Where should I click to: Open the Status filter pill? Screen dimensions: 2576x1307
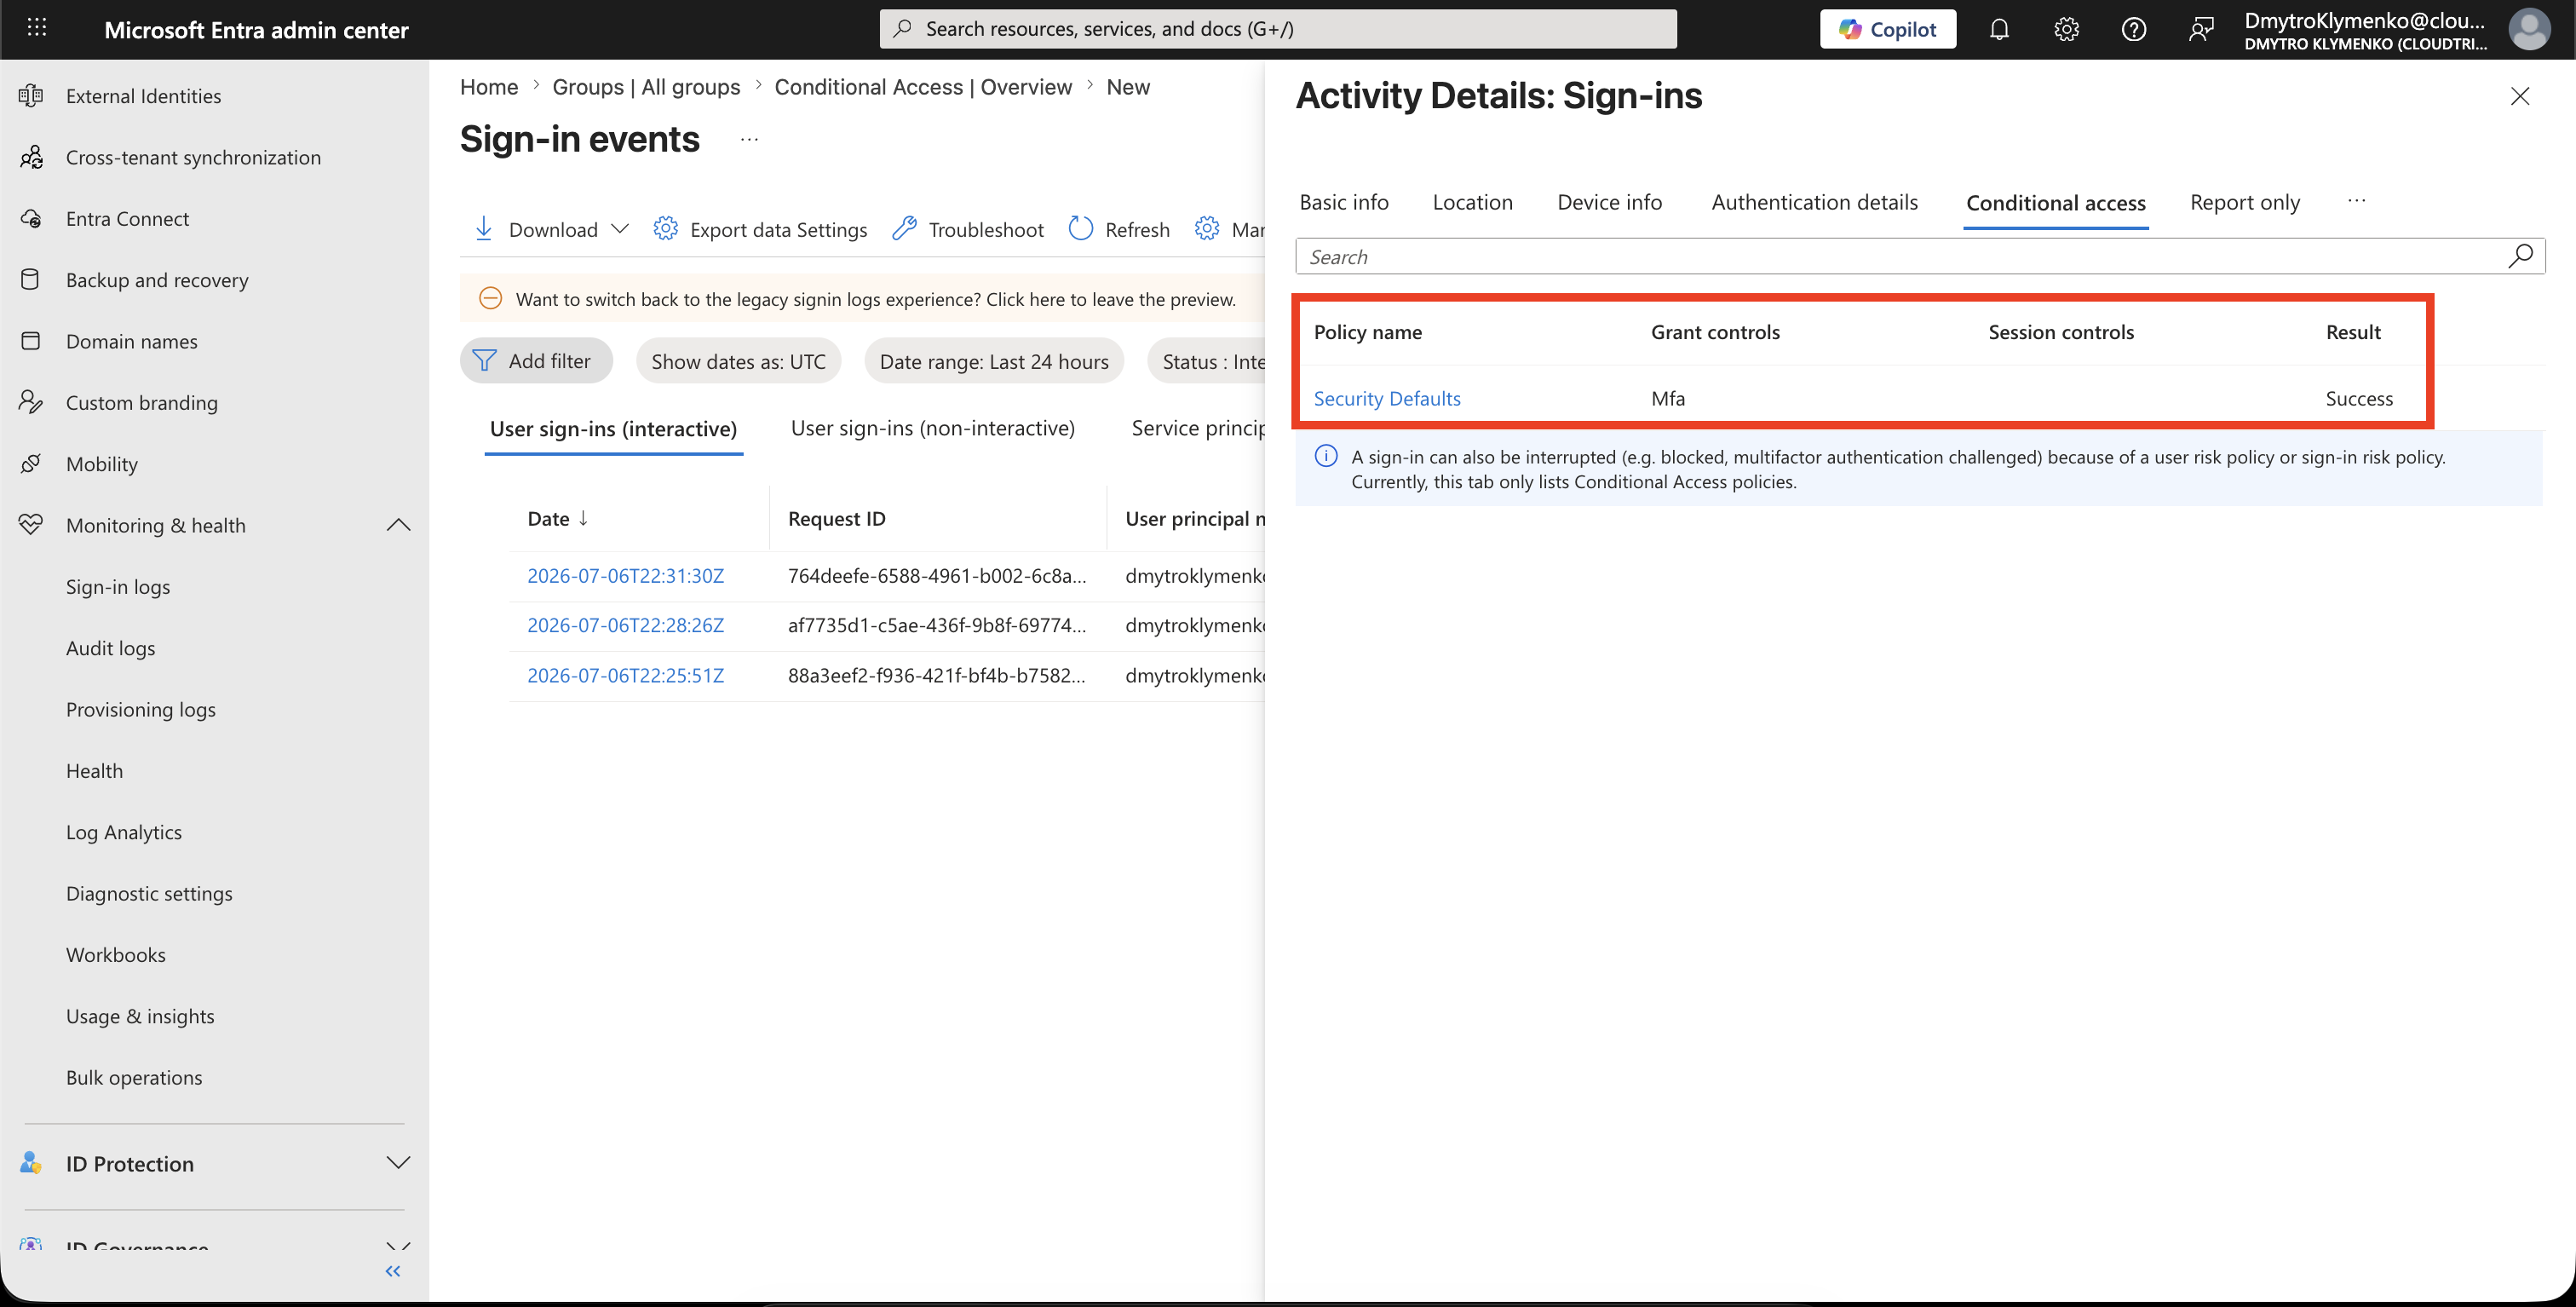click(1207, 361)
